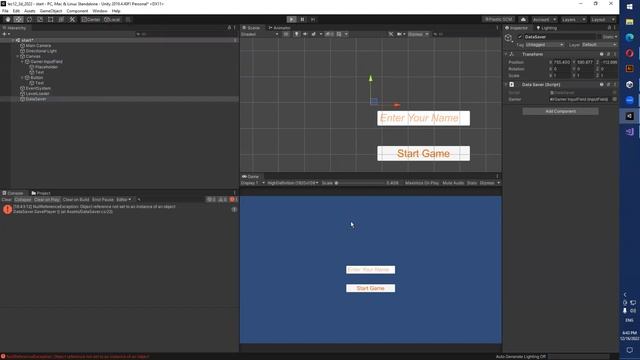Open Layers dropdown in top toolbar

tap(573, 20)
